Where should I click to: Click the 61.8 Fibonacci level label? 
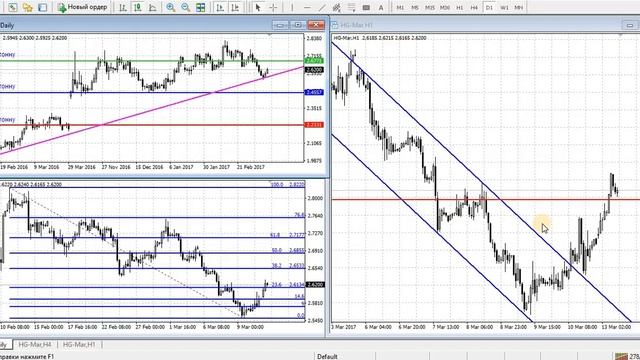[x=275, y=235]
